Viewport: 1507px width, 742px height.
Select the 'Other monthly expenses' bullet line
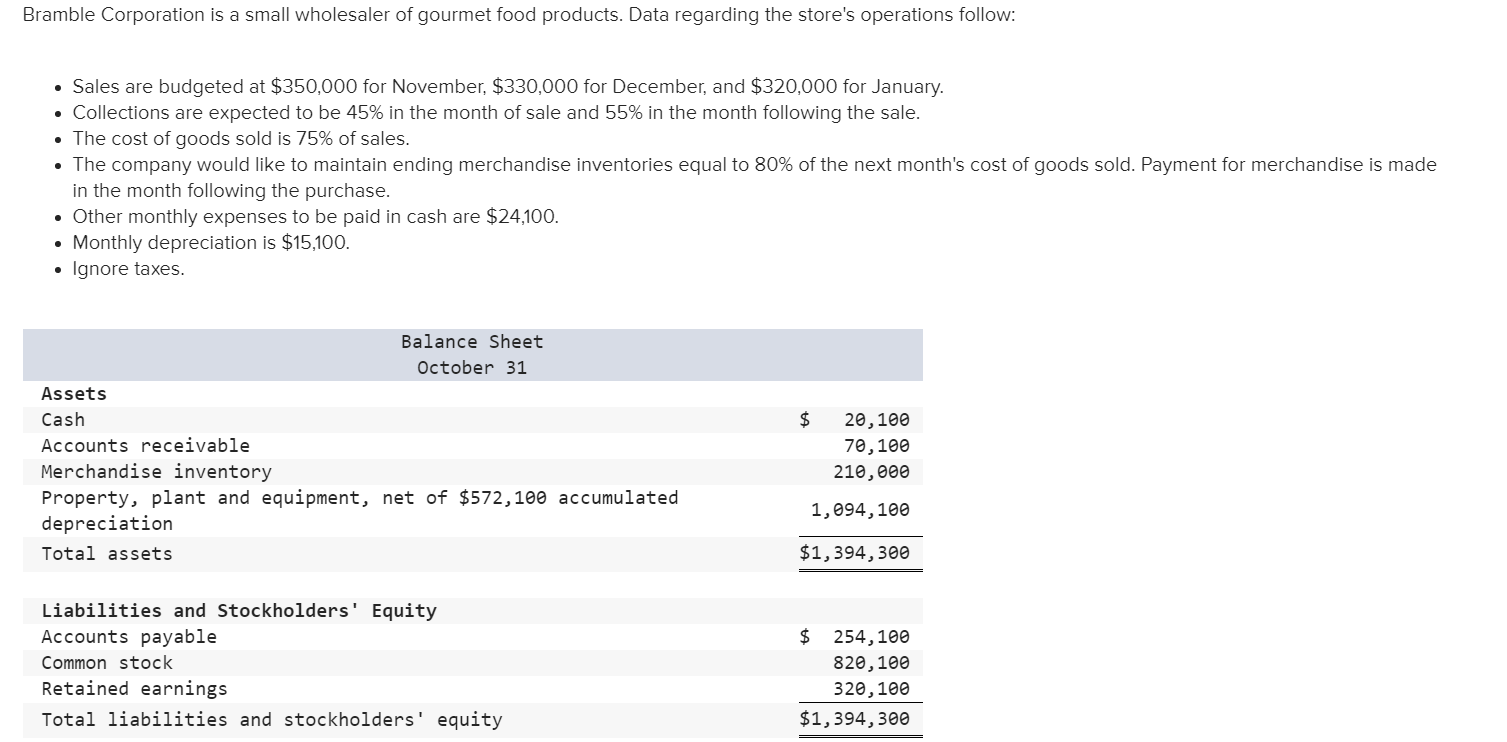point(316,216)
